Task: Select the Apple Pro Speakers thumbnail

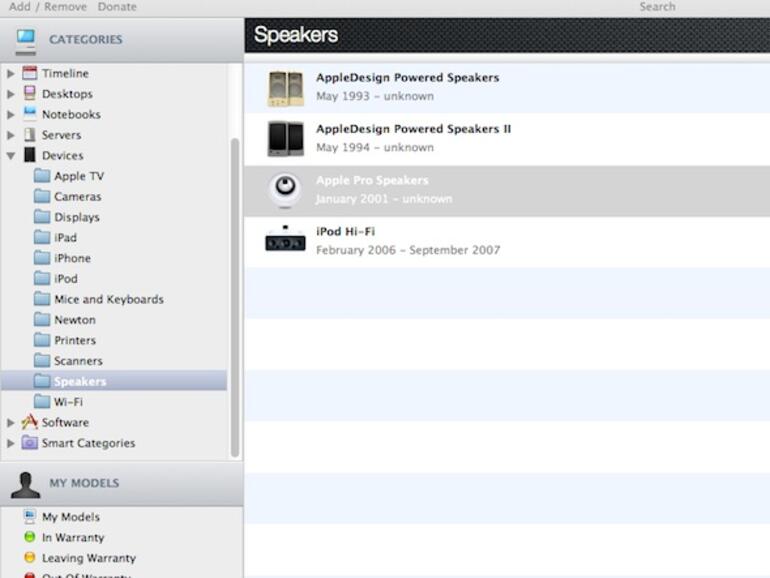Action: coord(285,191)
